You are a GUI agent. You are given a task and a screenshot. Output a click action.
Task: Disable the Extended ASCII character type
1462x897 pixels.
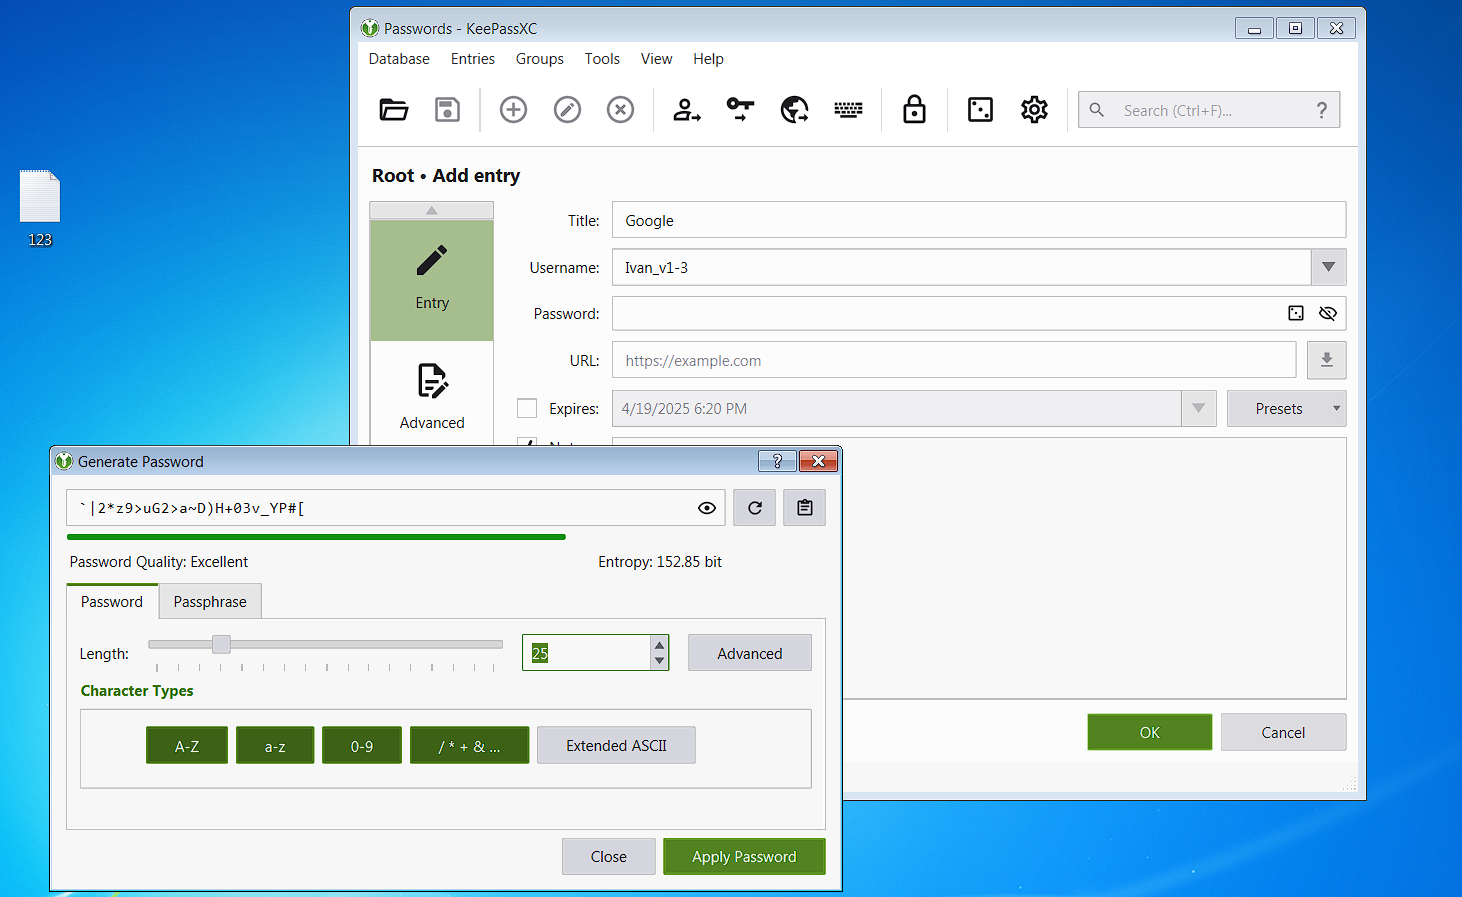tap(616, 744)
